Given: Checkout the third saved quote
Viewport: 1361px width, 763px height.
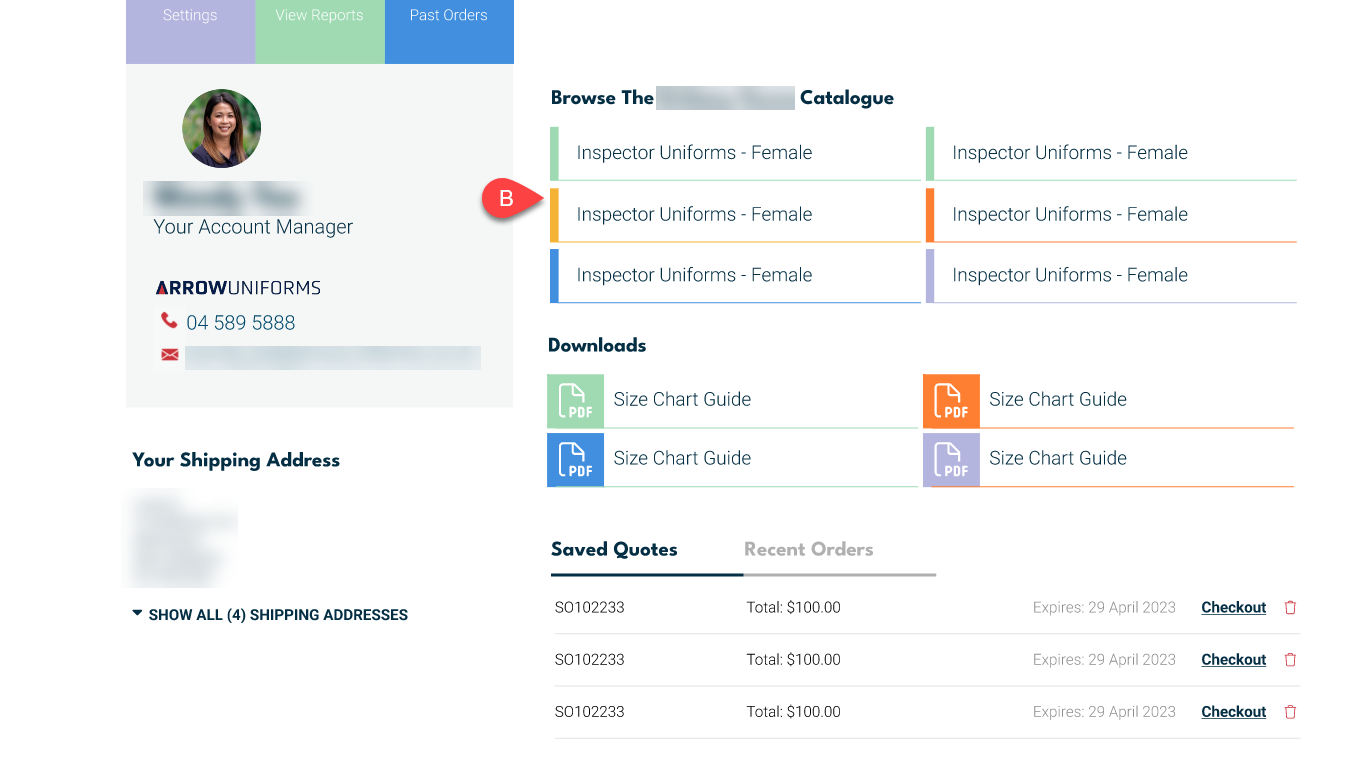Looking at the screenshot, I should pyautogui.click(x=1233, y=712).
